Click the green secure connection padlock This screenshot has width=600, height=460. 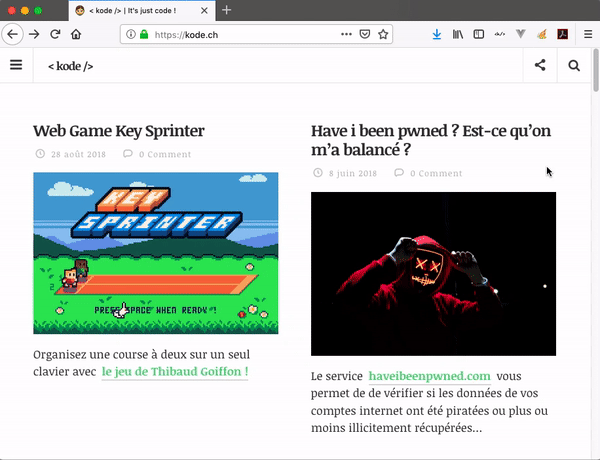pyautogui.click(x=144, y=34)
